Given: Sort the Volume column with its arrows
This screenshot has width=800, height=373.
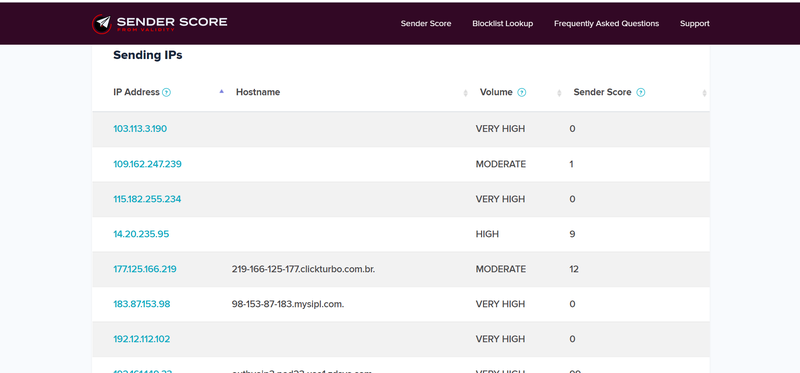Looking at the screenshot, I should click(559, 93).
